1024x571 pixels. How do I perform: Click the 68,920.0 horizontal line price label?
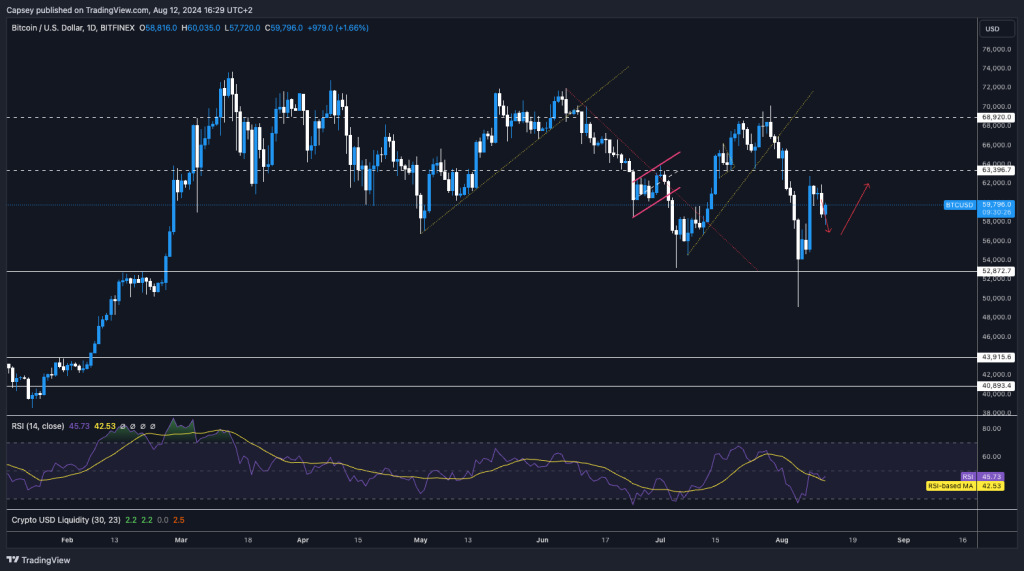pos(998,117)
